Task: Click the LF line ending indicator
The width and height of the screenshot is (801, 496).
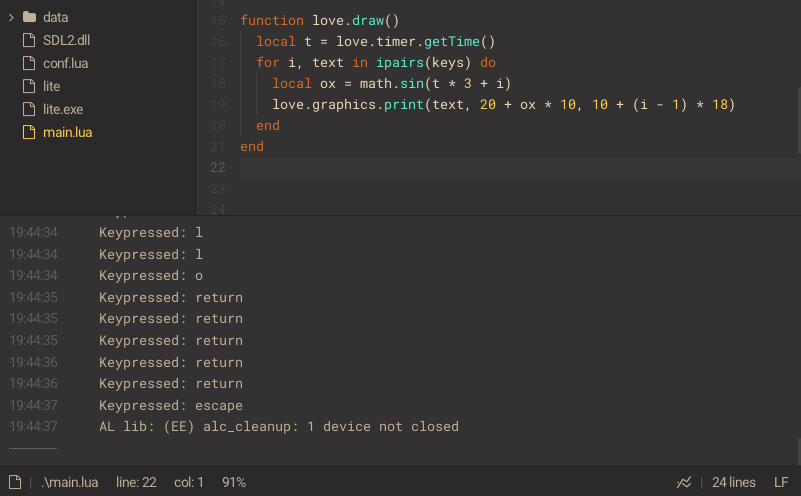Action: point(781,482)
